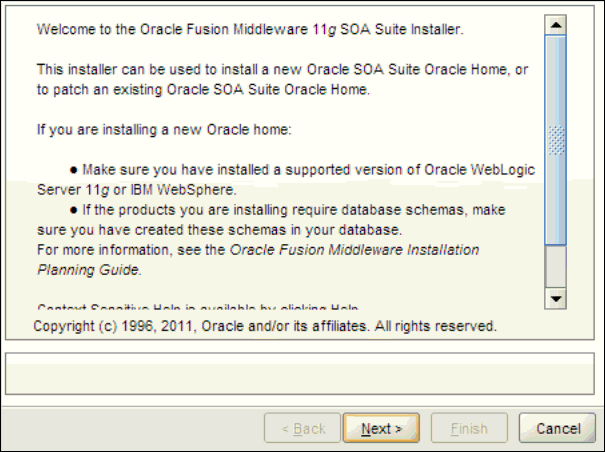Click the database schemas bullet point
Viewport: 605px width, 452px height.
pyautogui.click(x=300, y=211)
